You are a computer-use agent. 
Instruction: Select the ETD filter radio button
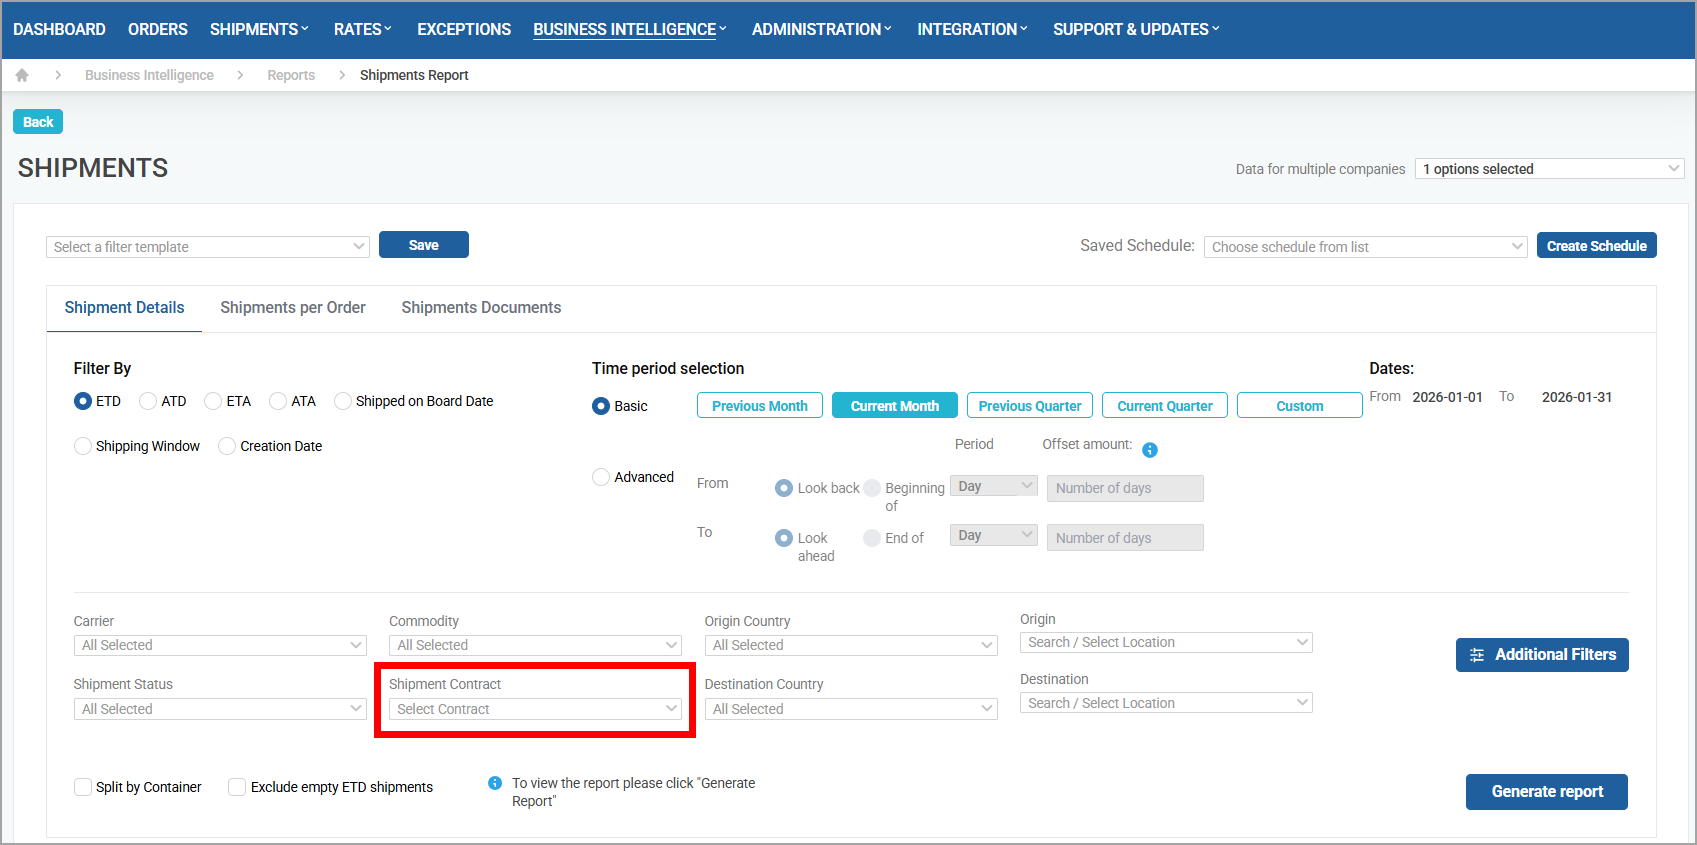83,401
